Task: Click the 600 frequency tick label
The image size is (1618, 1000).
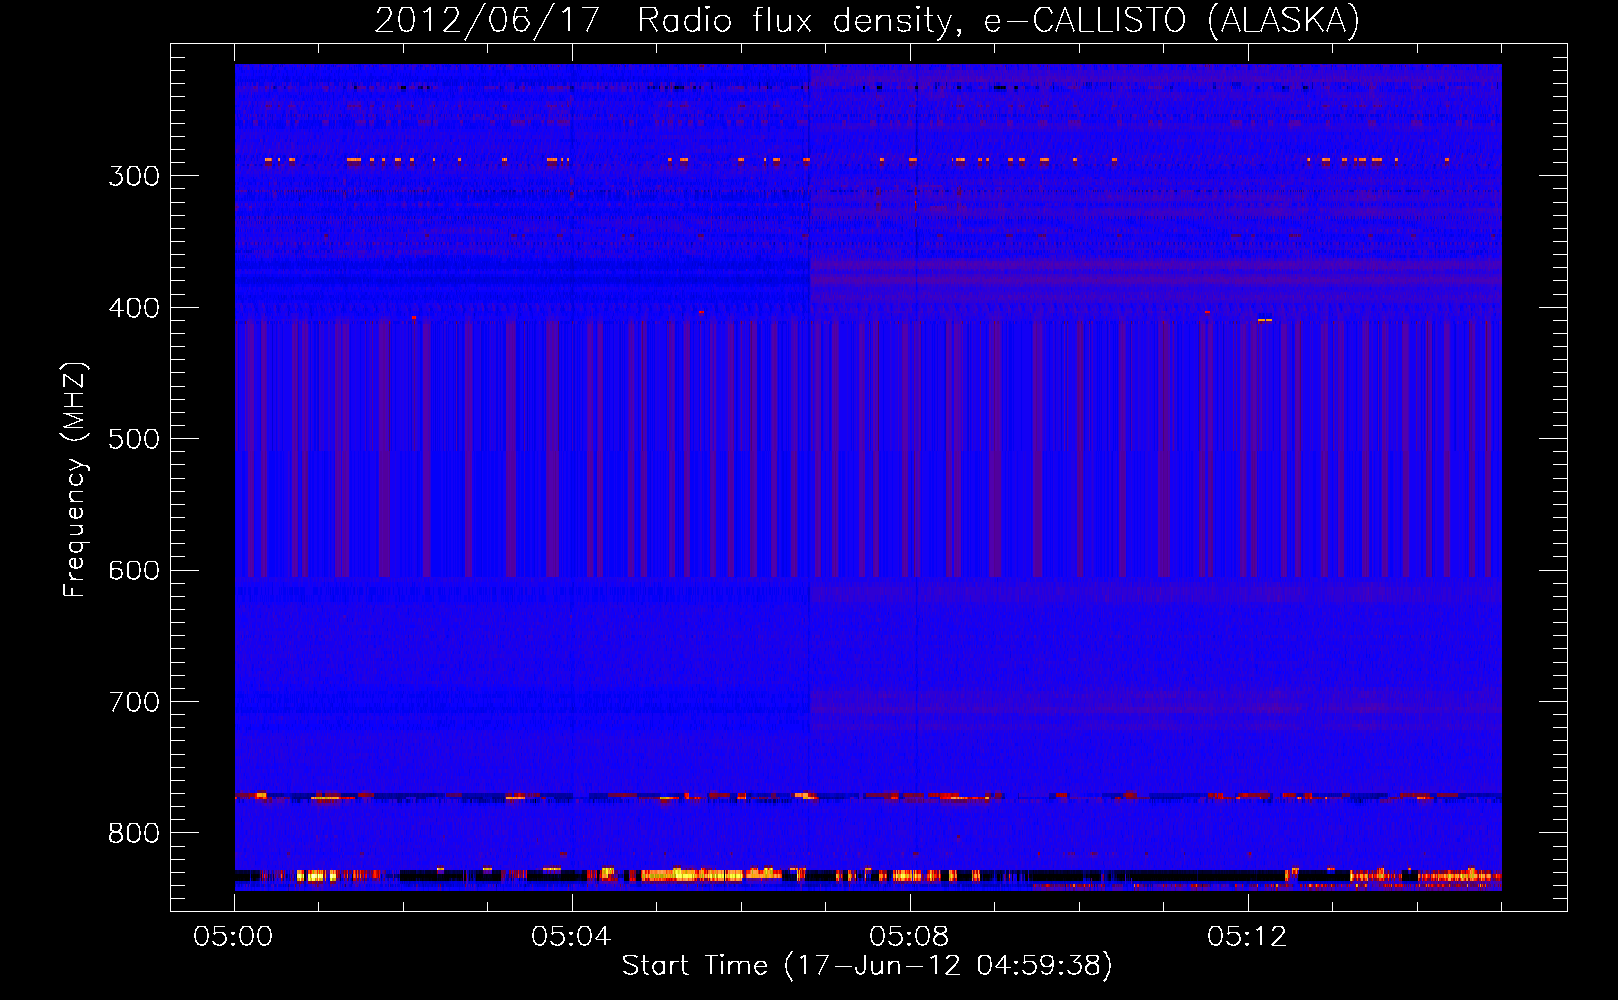Action: [x=134, y=571]
